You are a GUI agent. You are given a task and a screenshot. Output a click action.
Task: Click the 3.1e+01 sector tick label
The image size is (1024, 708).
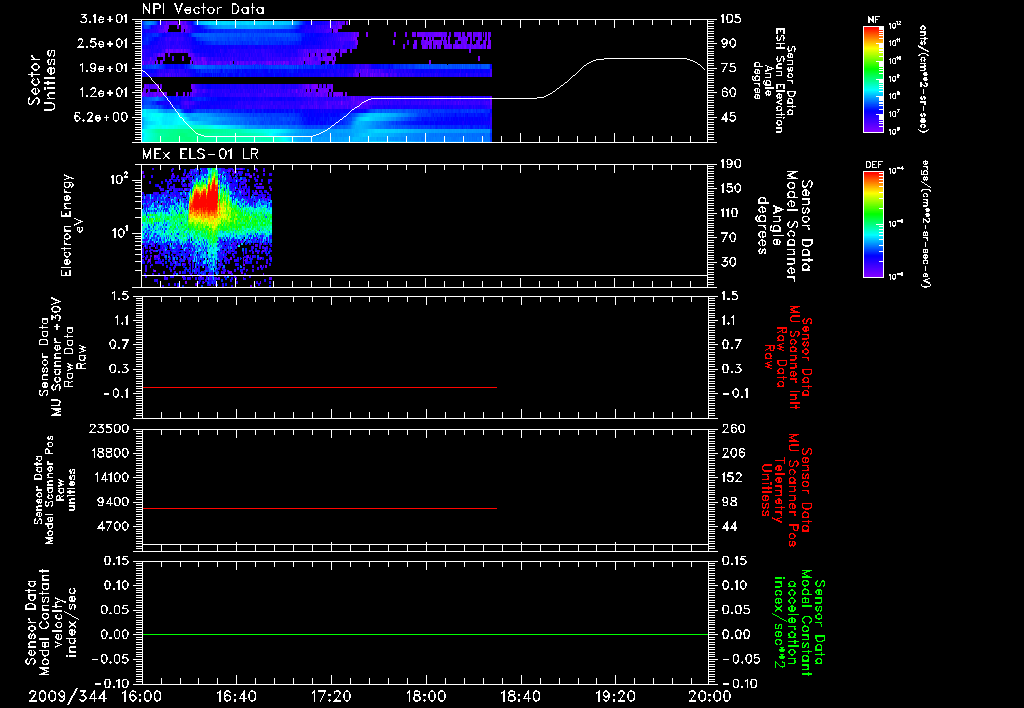tap(104, 19)
